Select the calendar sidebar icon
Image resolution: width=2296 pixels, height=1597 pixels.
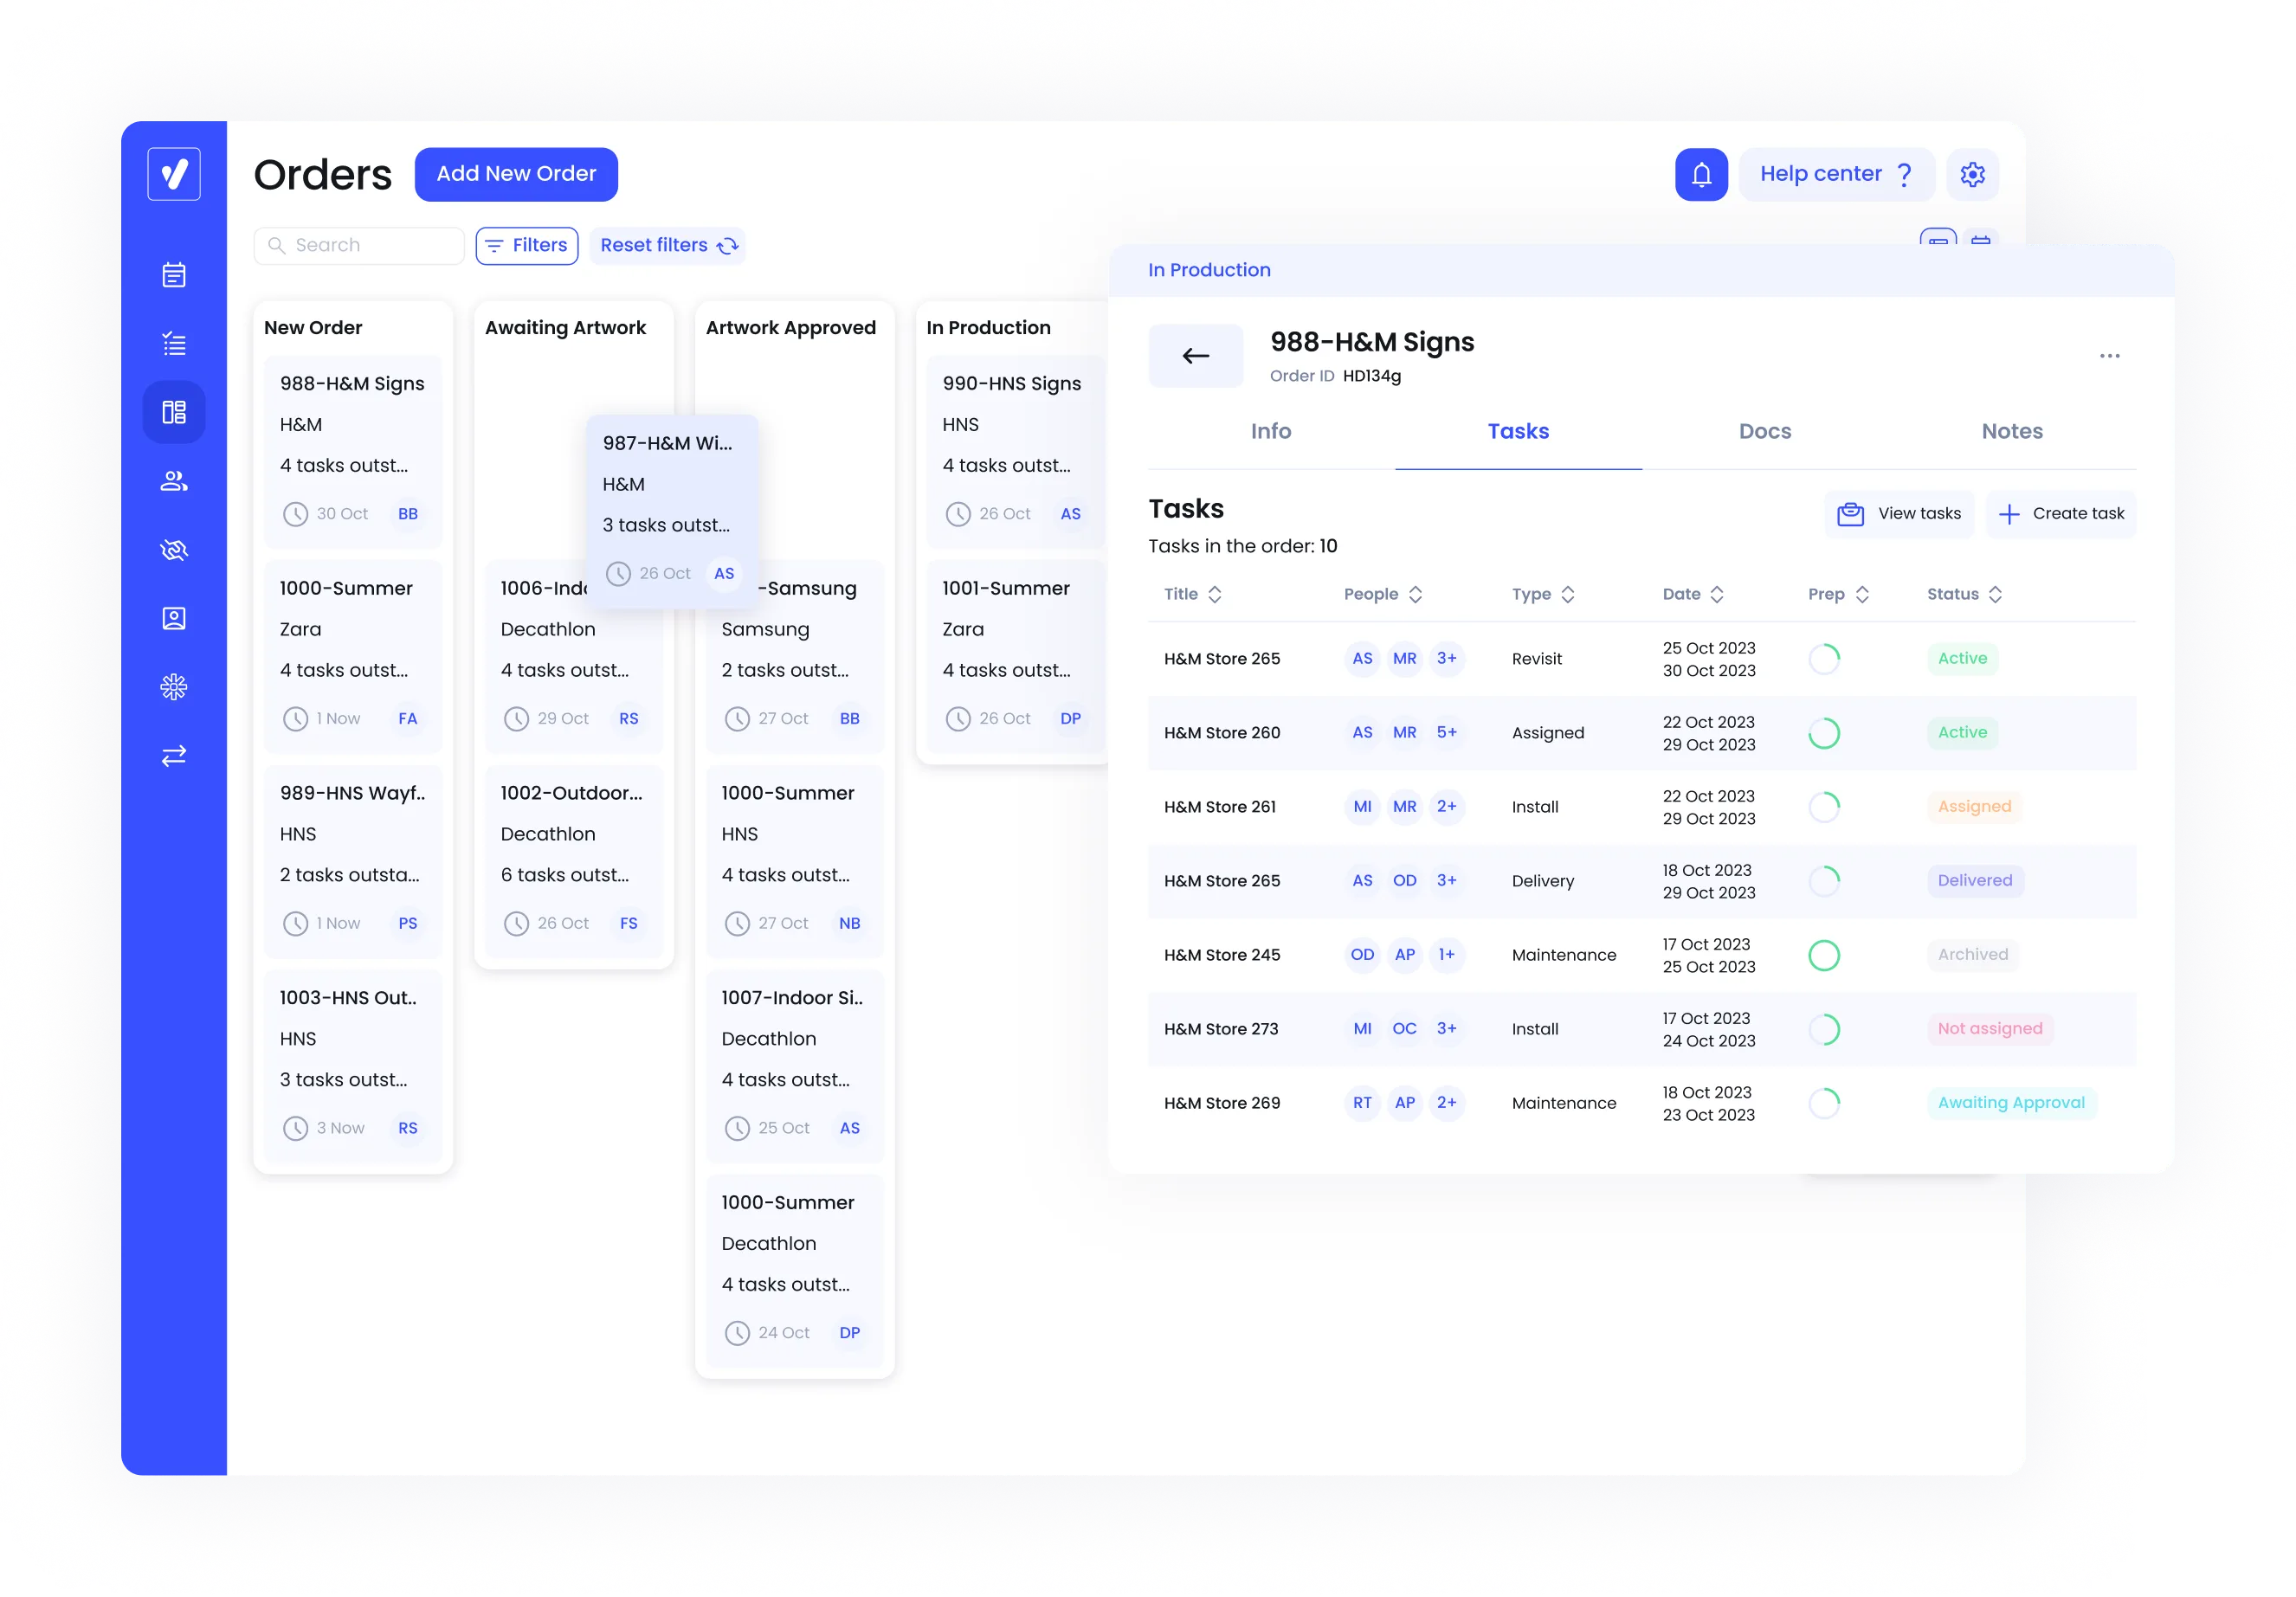click(173, 275)
